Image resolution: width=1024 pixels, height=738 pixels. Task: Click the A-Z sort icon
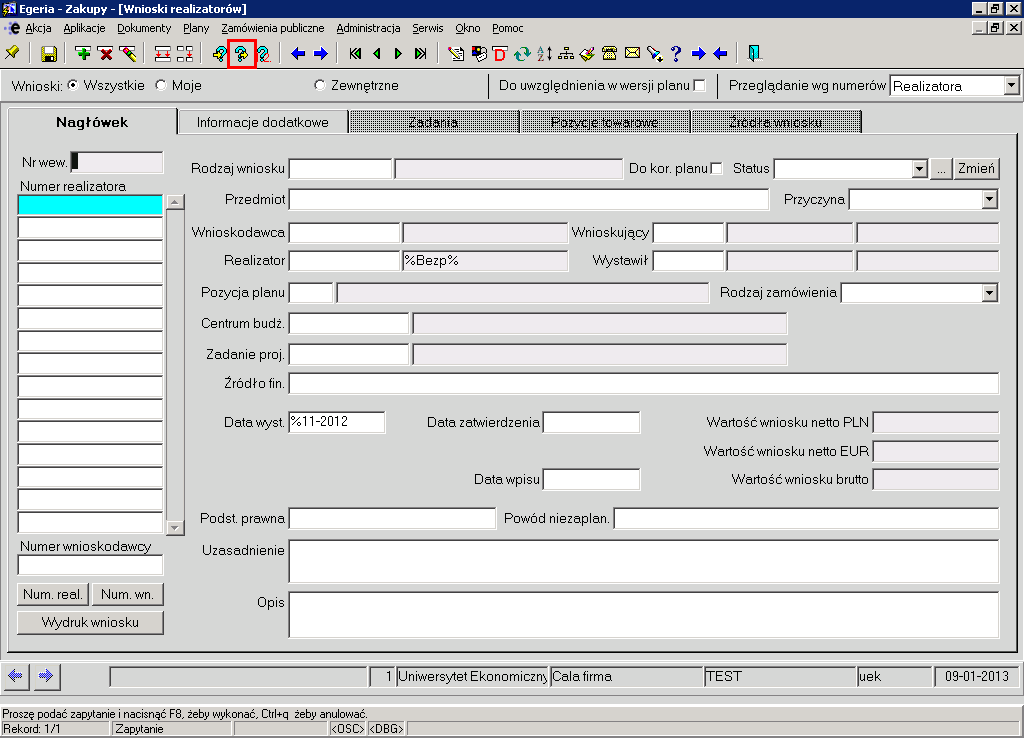point(544,54)
